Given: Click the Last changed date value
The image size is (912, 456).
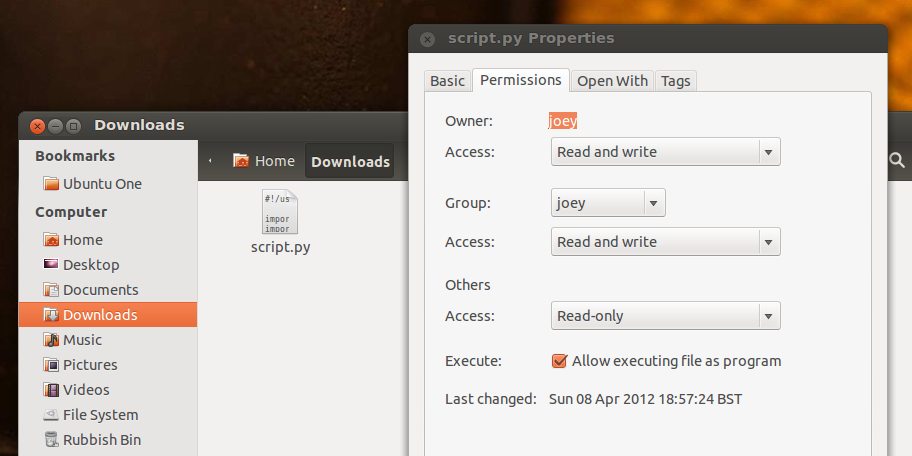Looking at the screenshot, I should pyautogui.click(x=646, y=400).
